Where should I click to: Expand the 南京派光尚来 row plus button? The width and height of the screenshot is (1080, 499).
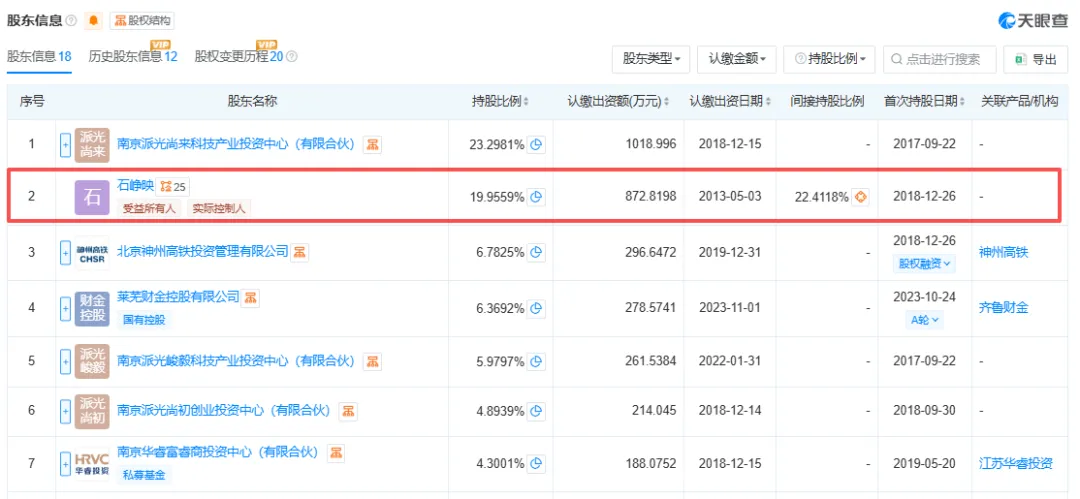point(65,145)
